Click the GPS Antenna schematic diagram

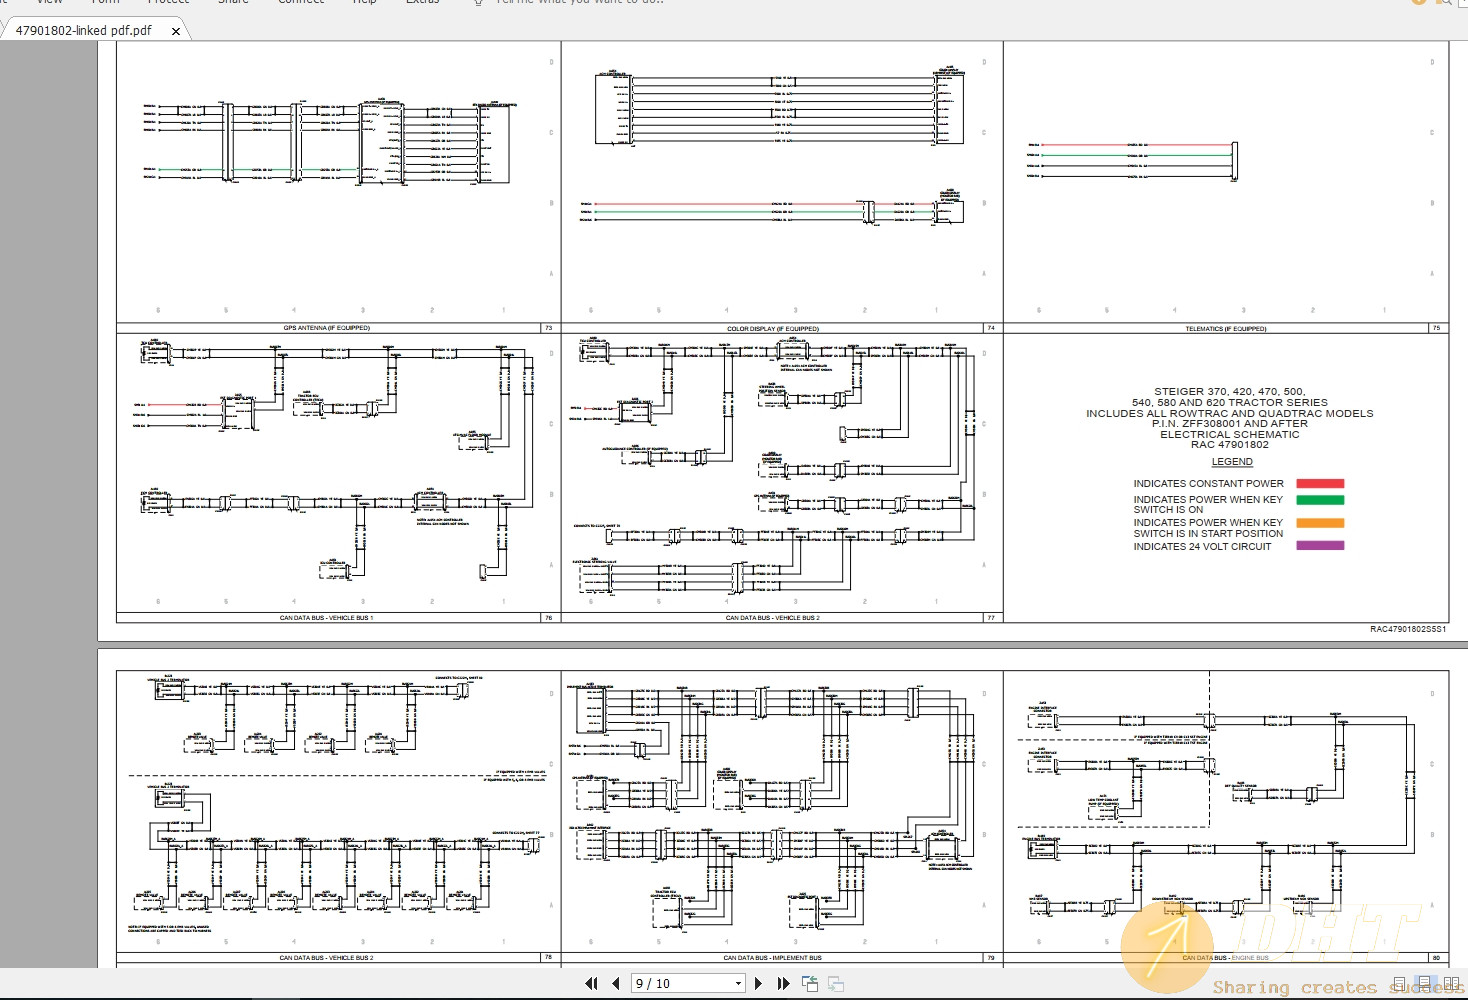point(328,145)
